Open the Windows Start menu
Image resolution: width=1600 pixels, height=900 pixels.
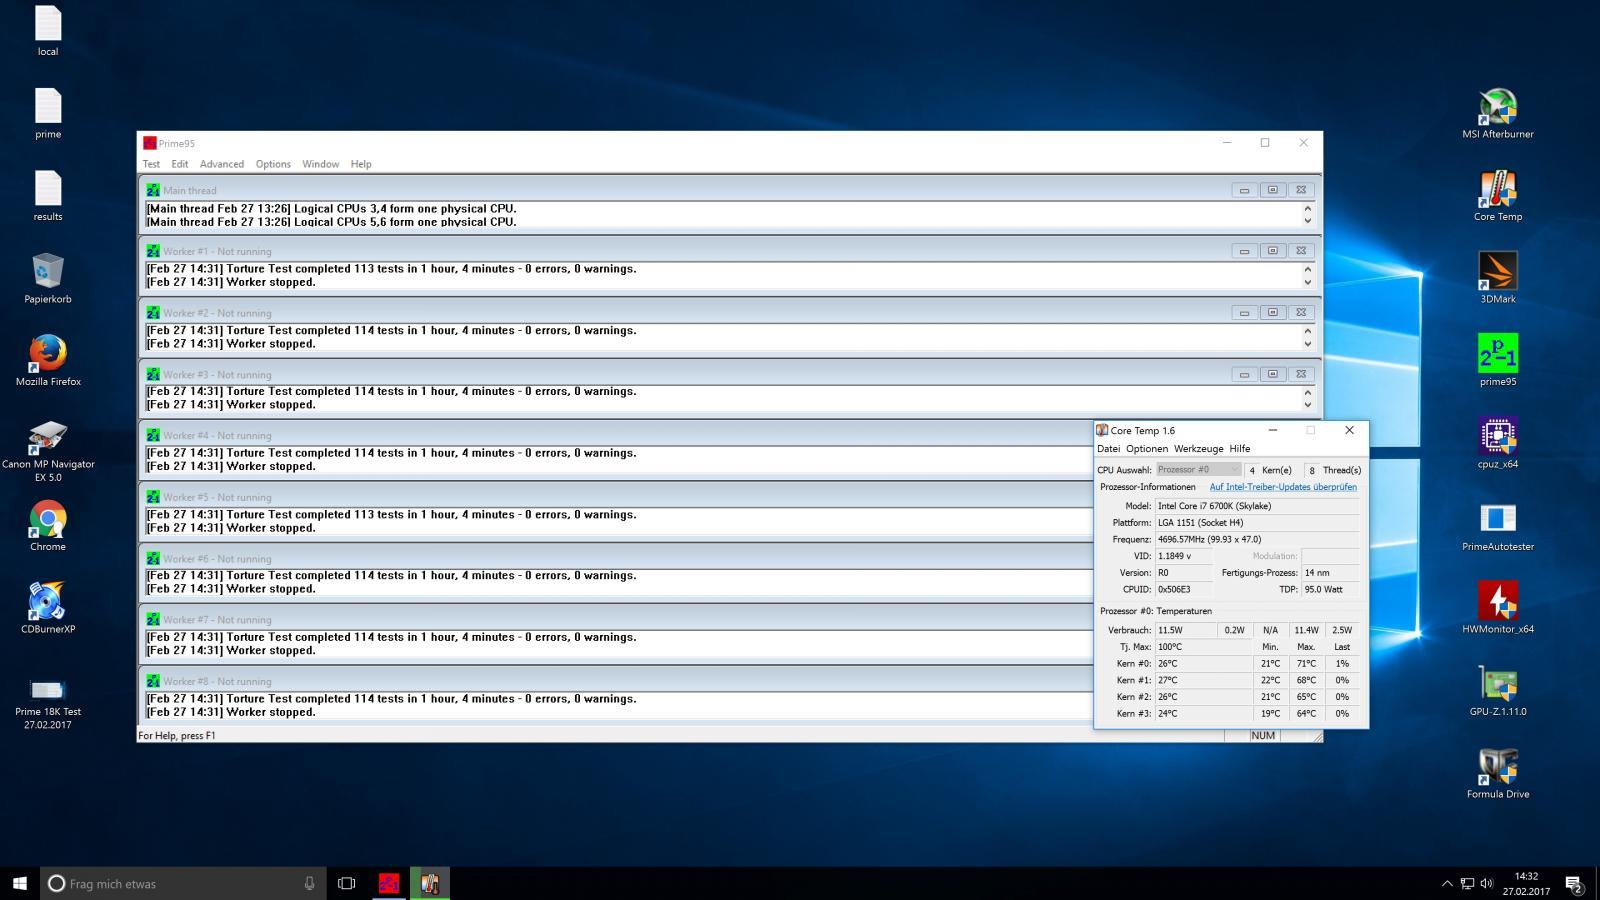pyautogui.click(x=19, y=883)
